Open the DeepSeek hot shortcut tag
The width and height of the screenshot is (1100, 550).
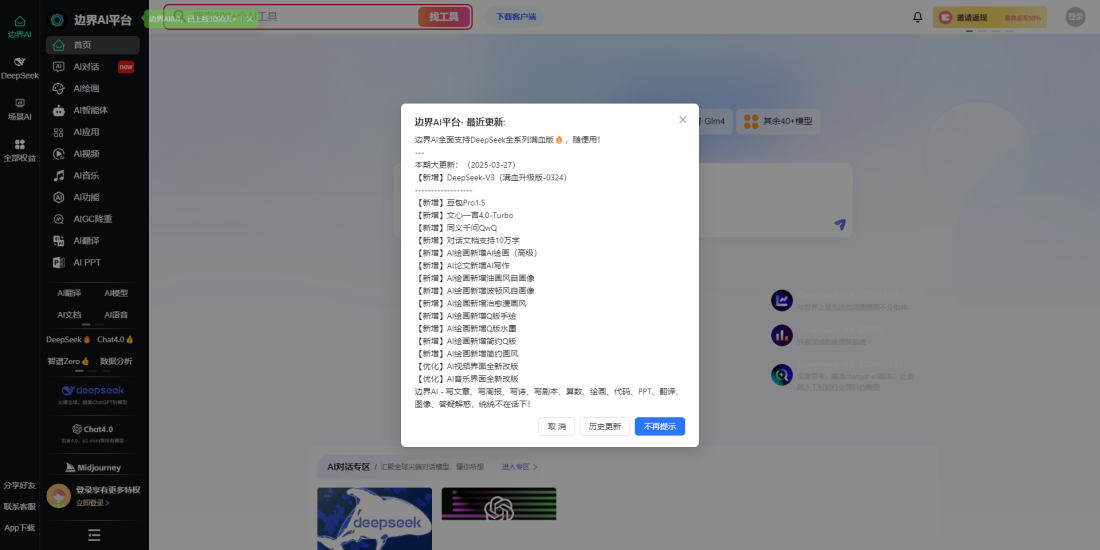point(68,340)
